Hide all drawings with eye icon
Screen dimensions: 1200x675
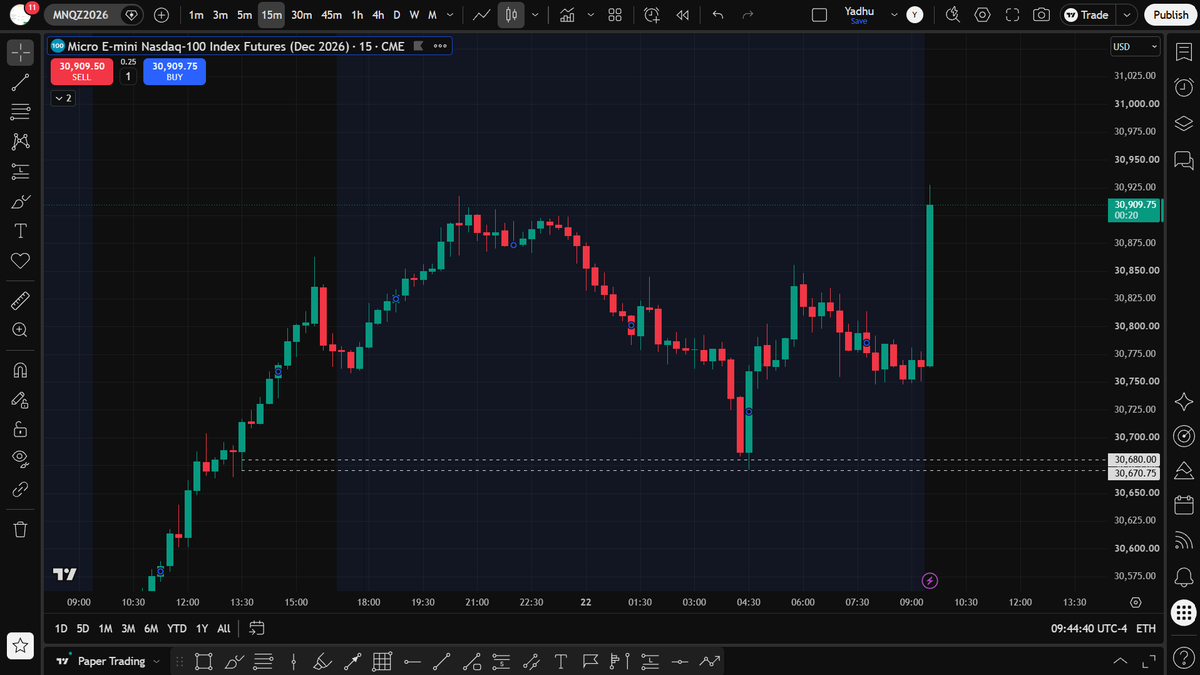pyautogui.click(x=20, y=459)
